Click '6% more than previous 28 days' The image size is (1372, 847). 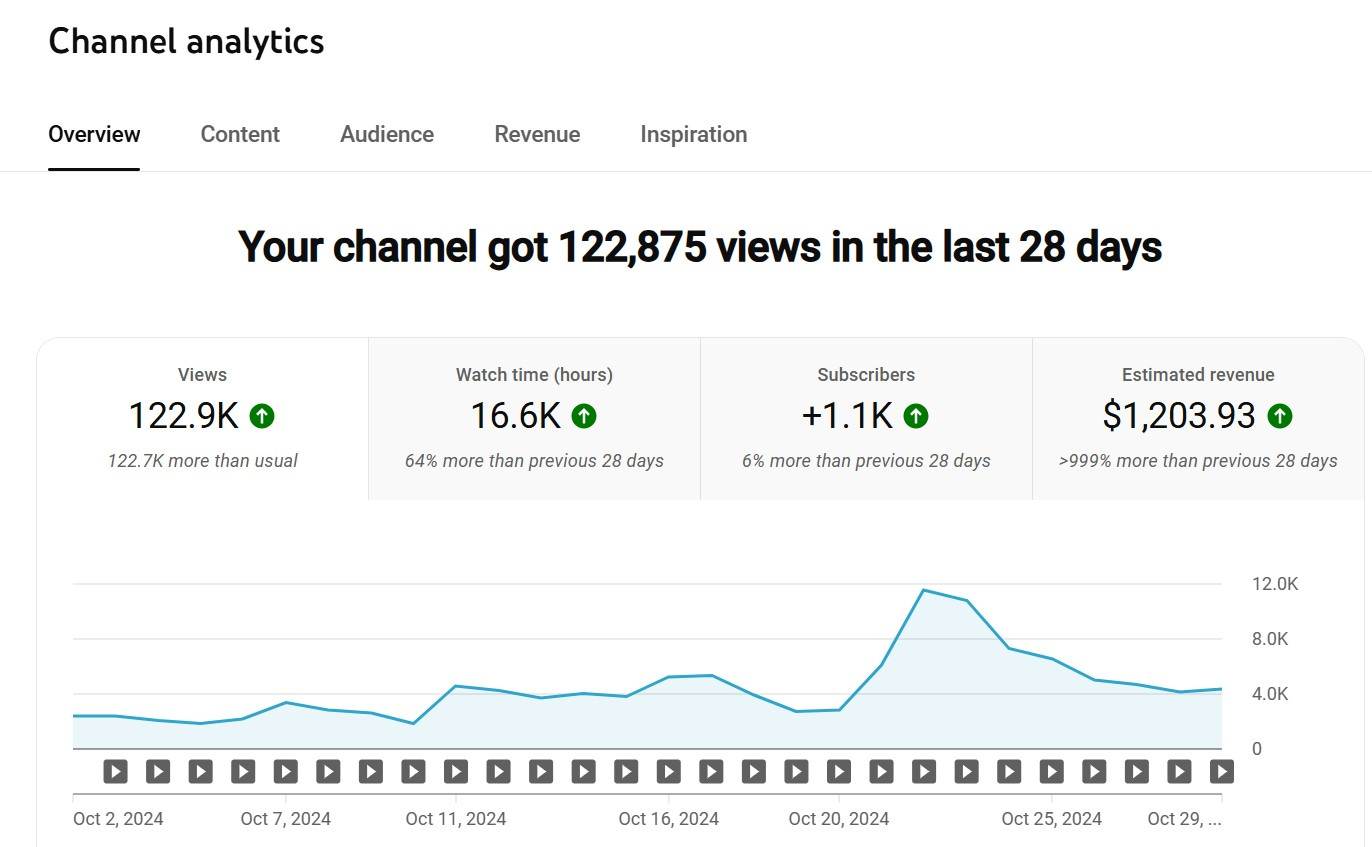(x=866, y=461)
